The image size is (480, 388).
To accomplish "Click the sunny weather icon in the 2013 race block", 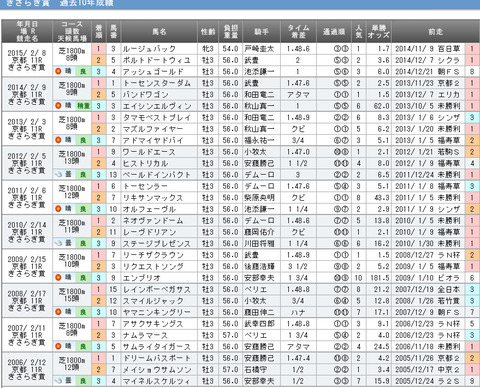I will 58,140.
